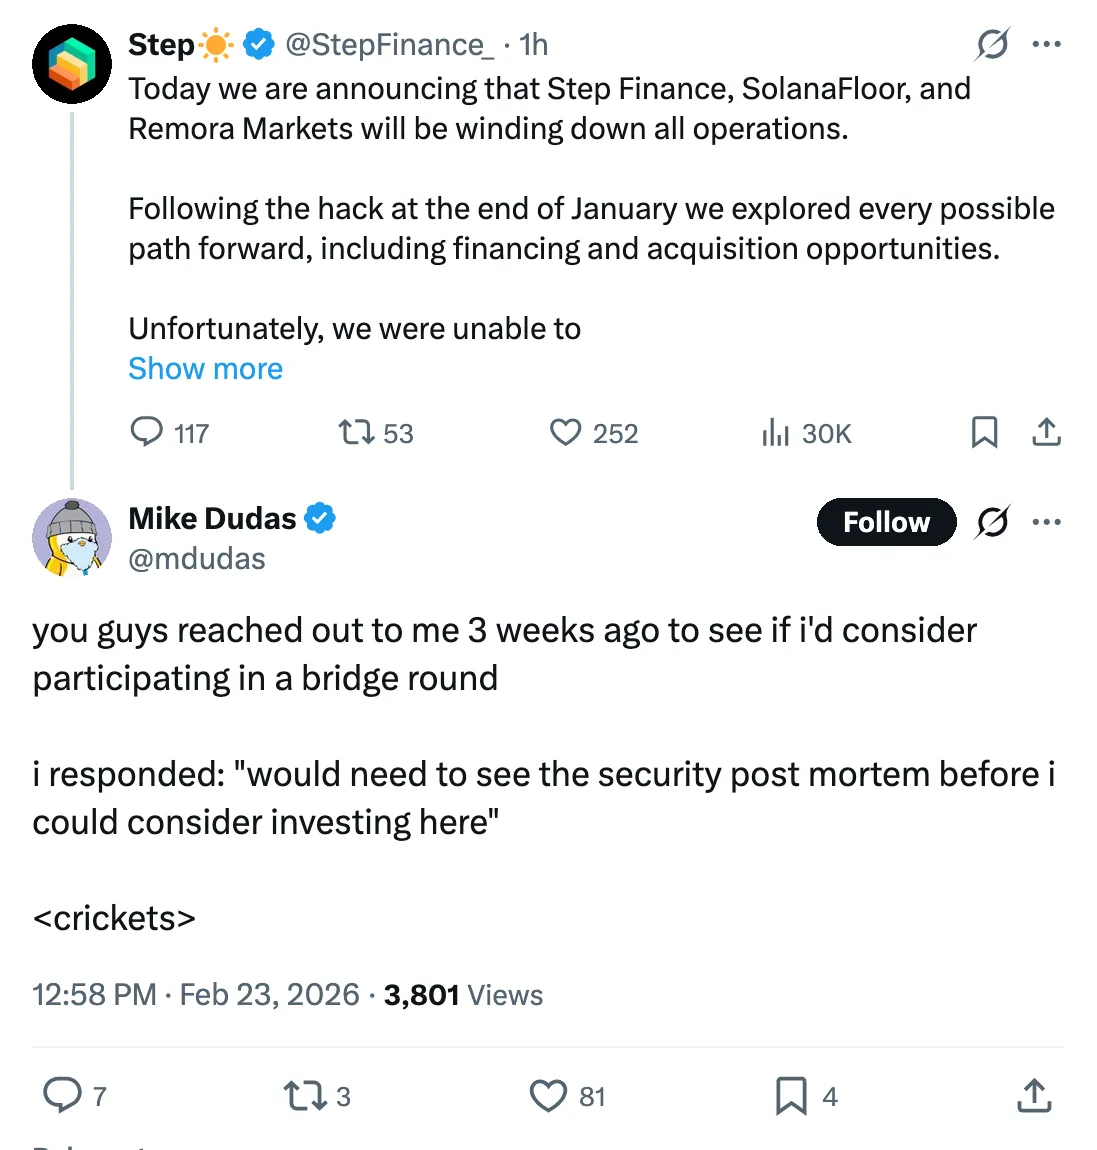
Task: Share the Step Finance post
Action: click(1046, 432)
